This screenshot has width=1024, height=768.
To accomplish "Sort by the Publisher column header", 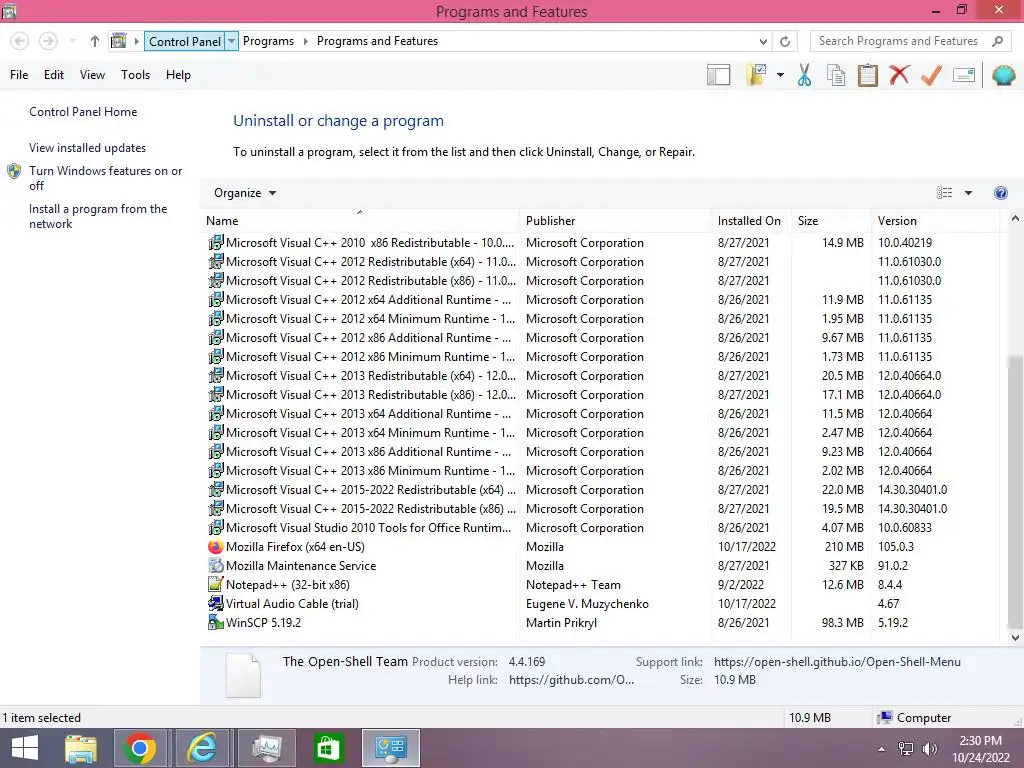I will [615, 221].
